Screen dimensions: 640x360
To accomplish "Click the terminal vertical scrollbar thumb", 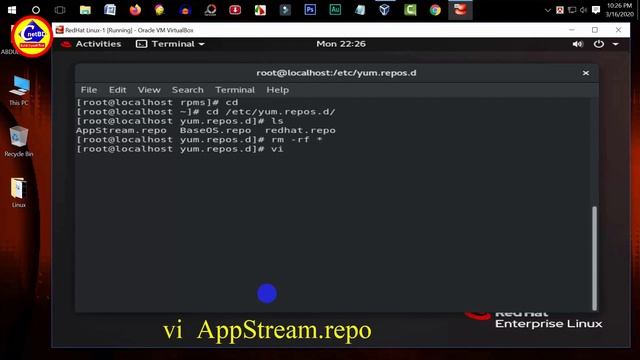I will pos(594,258).
